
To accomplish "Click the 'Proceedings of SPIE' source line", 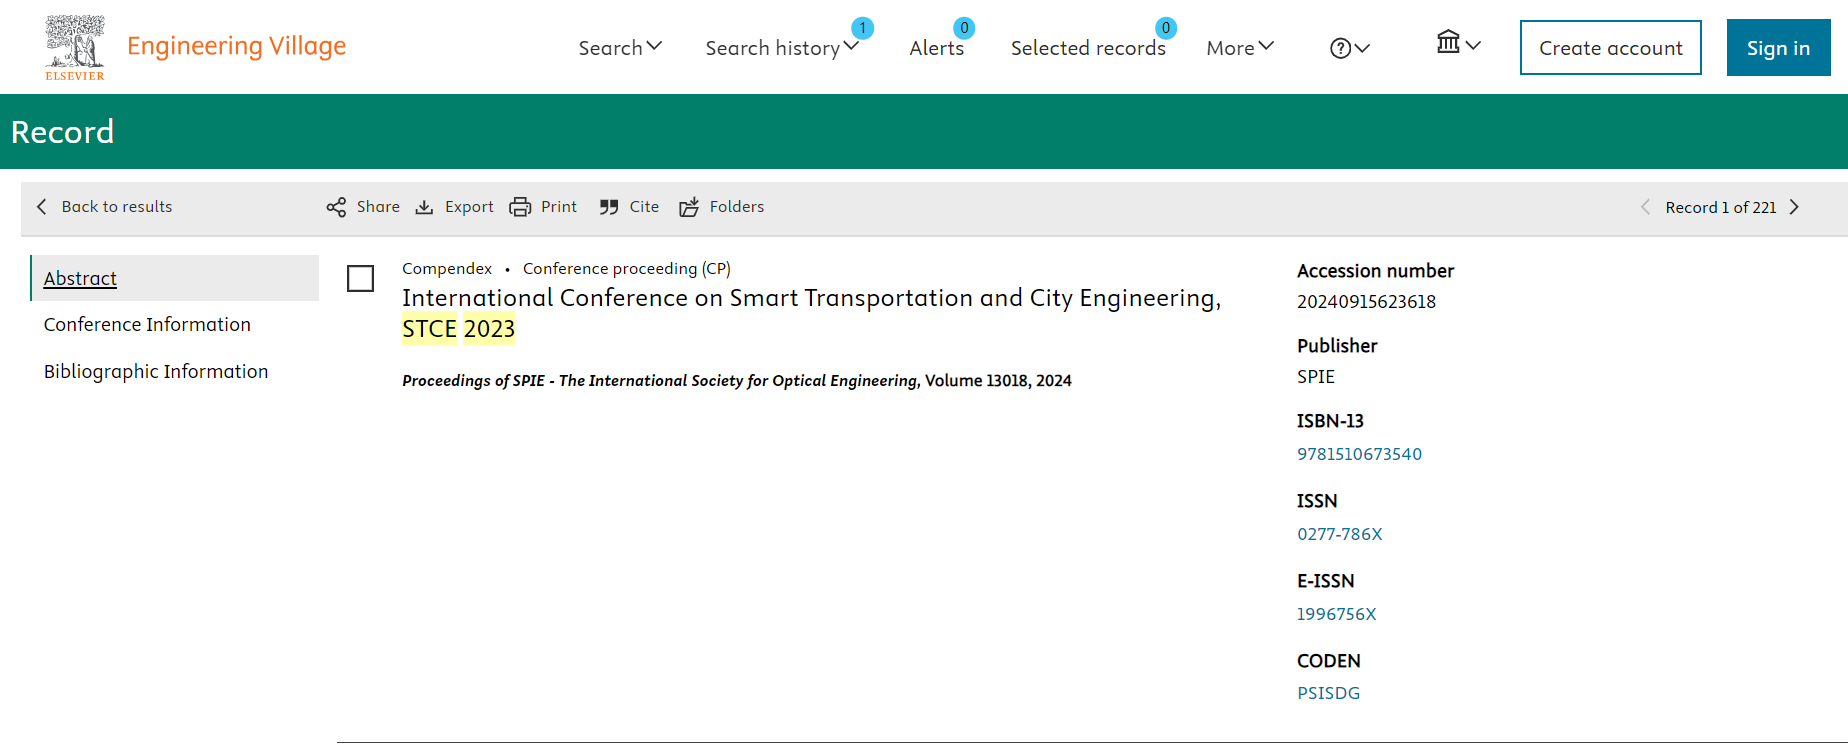I will [736, 381].
